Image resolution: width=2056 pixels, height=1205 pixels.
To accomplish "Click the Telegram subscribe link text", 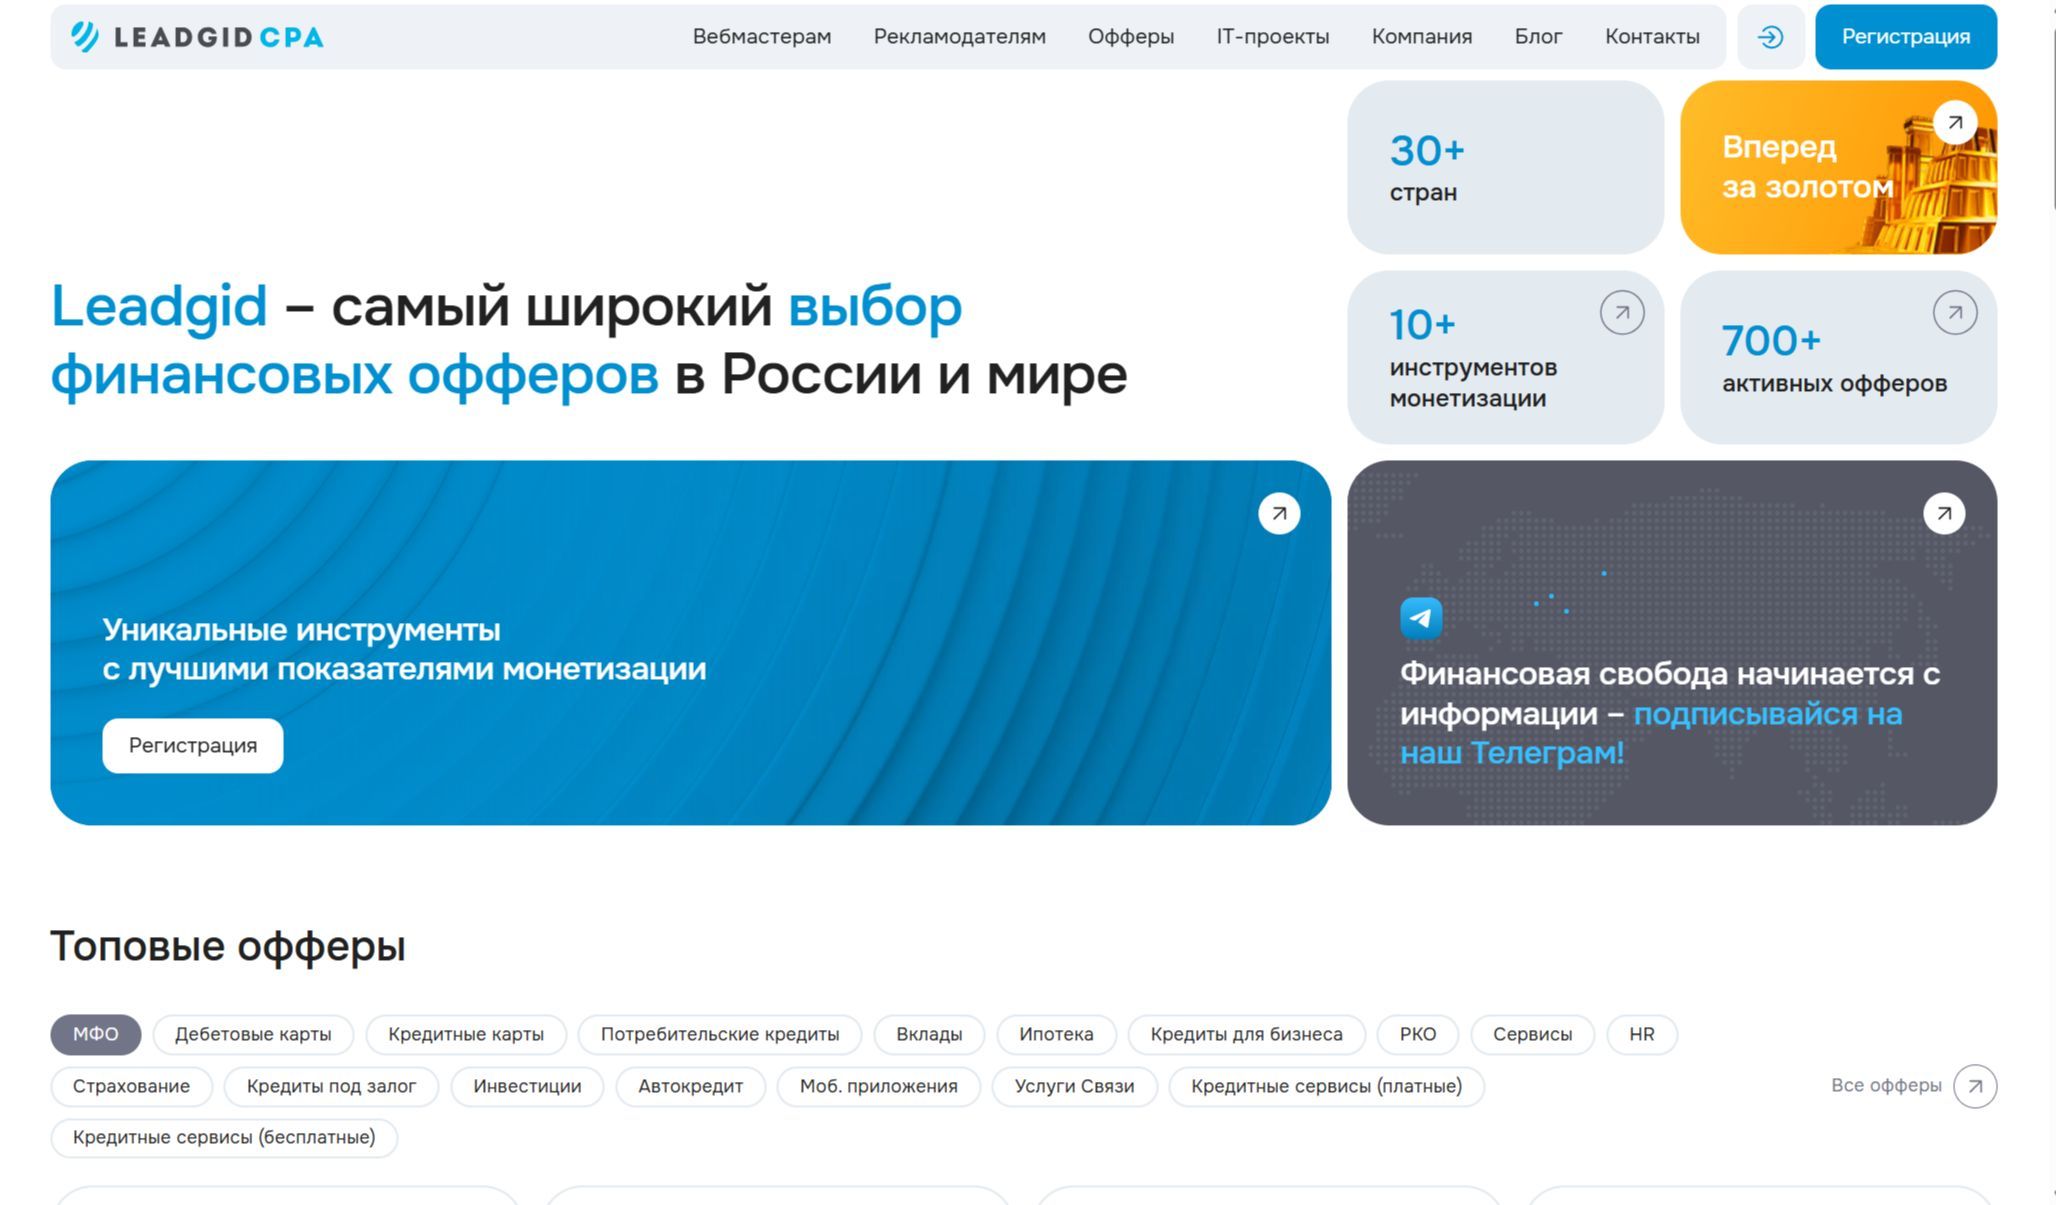I will click(x=1766, y=715).
